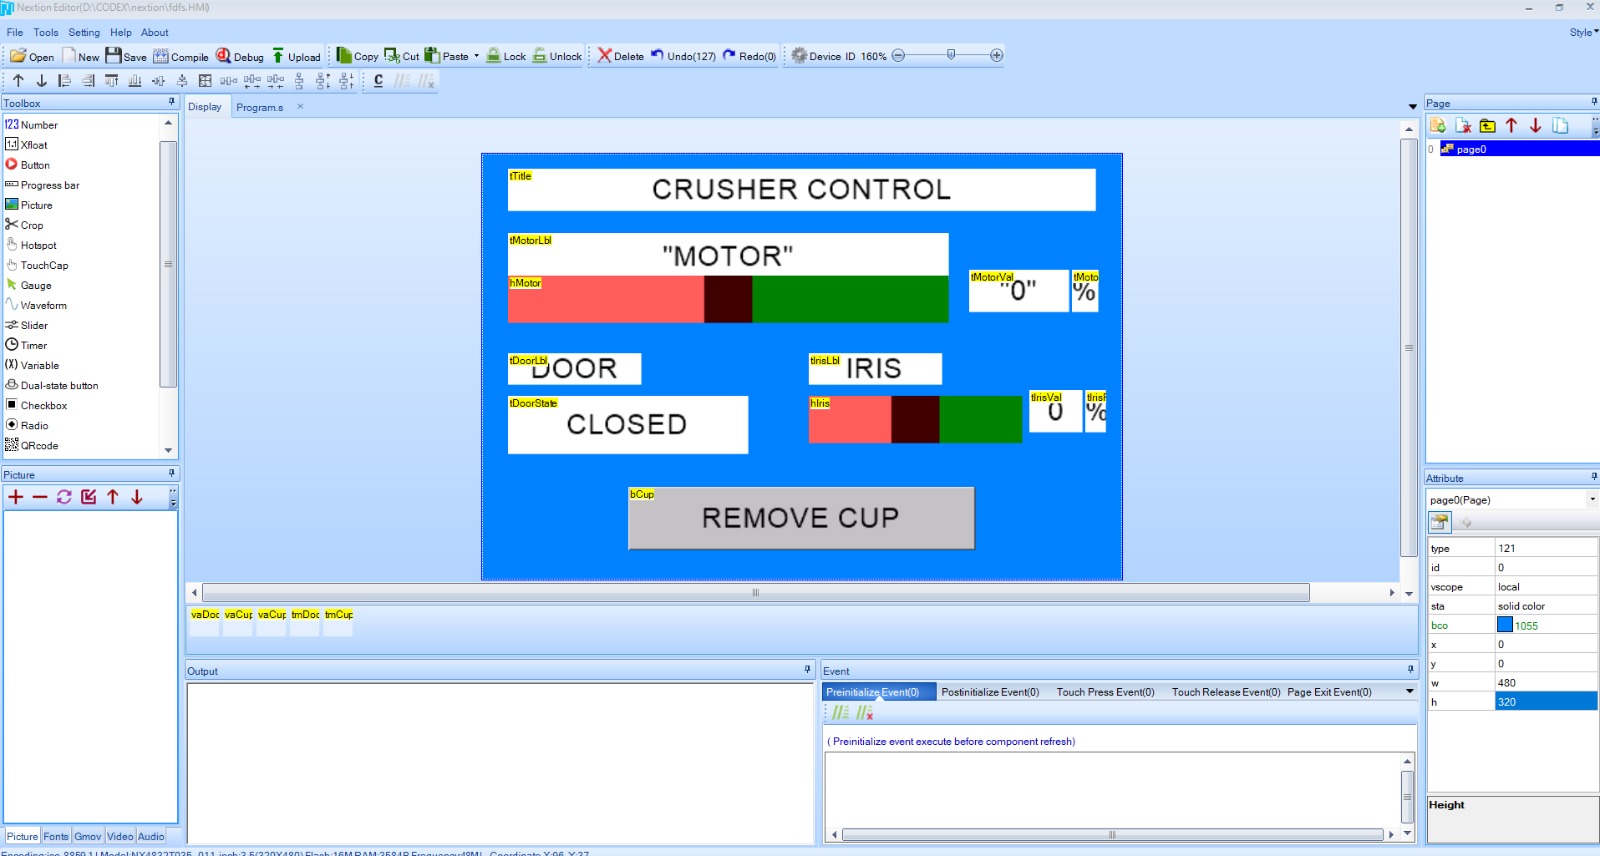The image size is (1600, 856).
Task: Toggle the Attribute panel pin
Action: pyautogui.click(x=1594, y=477)
